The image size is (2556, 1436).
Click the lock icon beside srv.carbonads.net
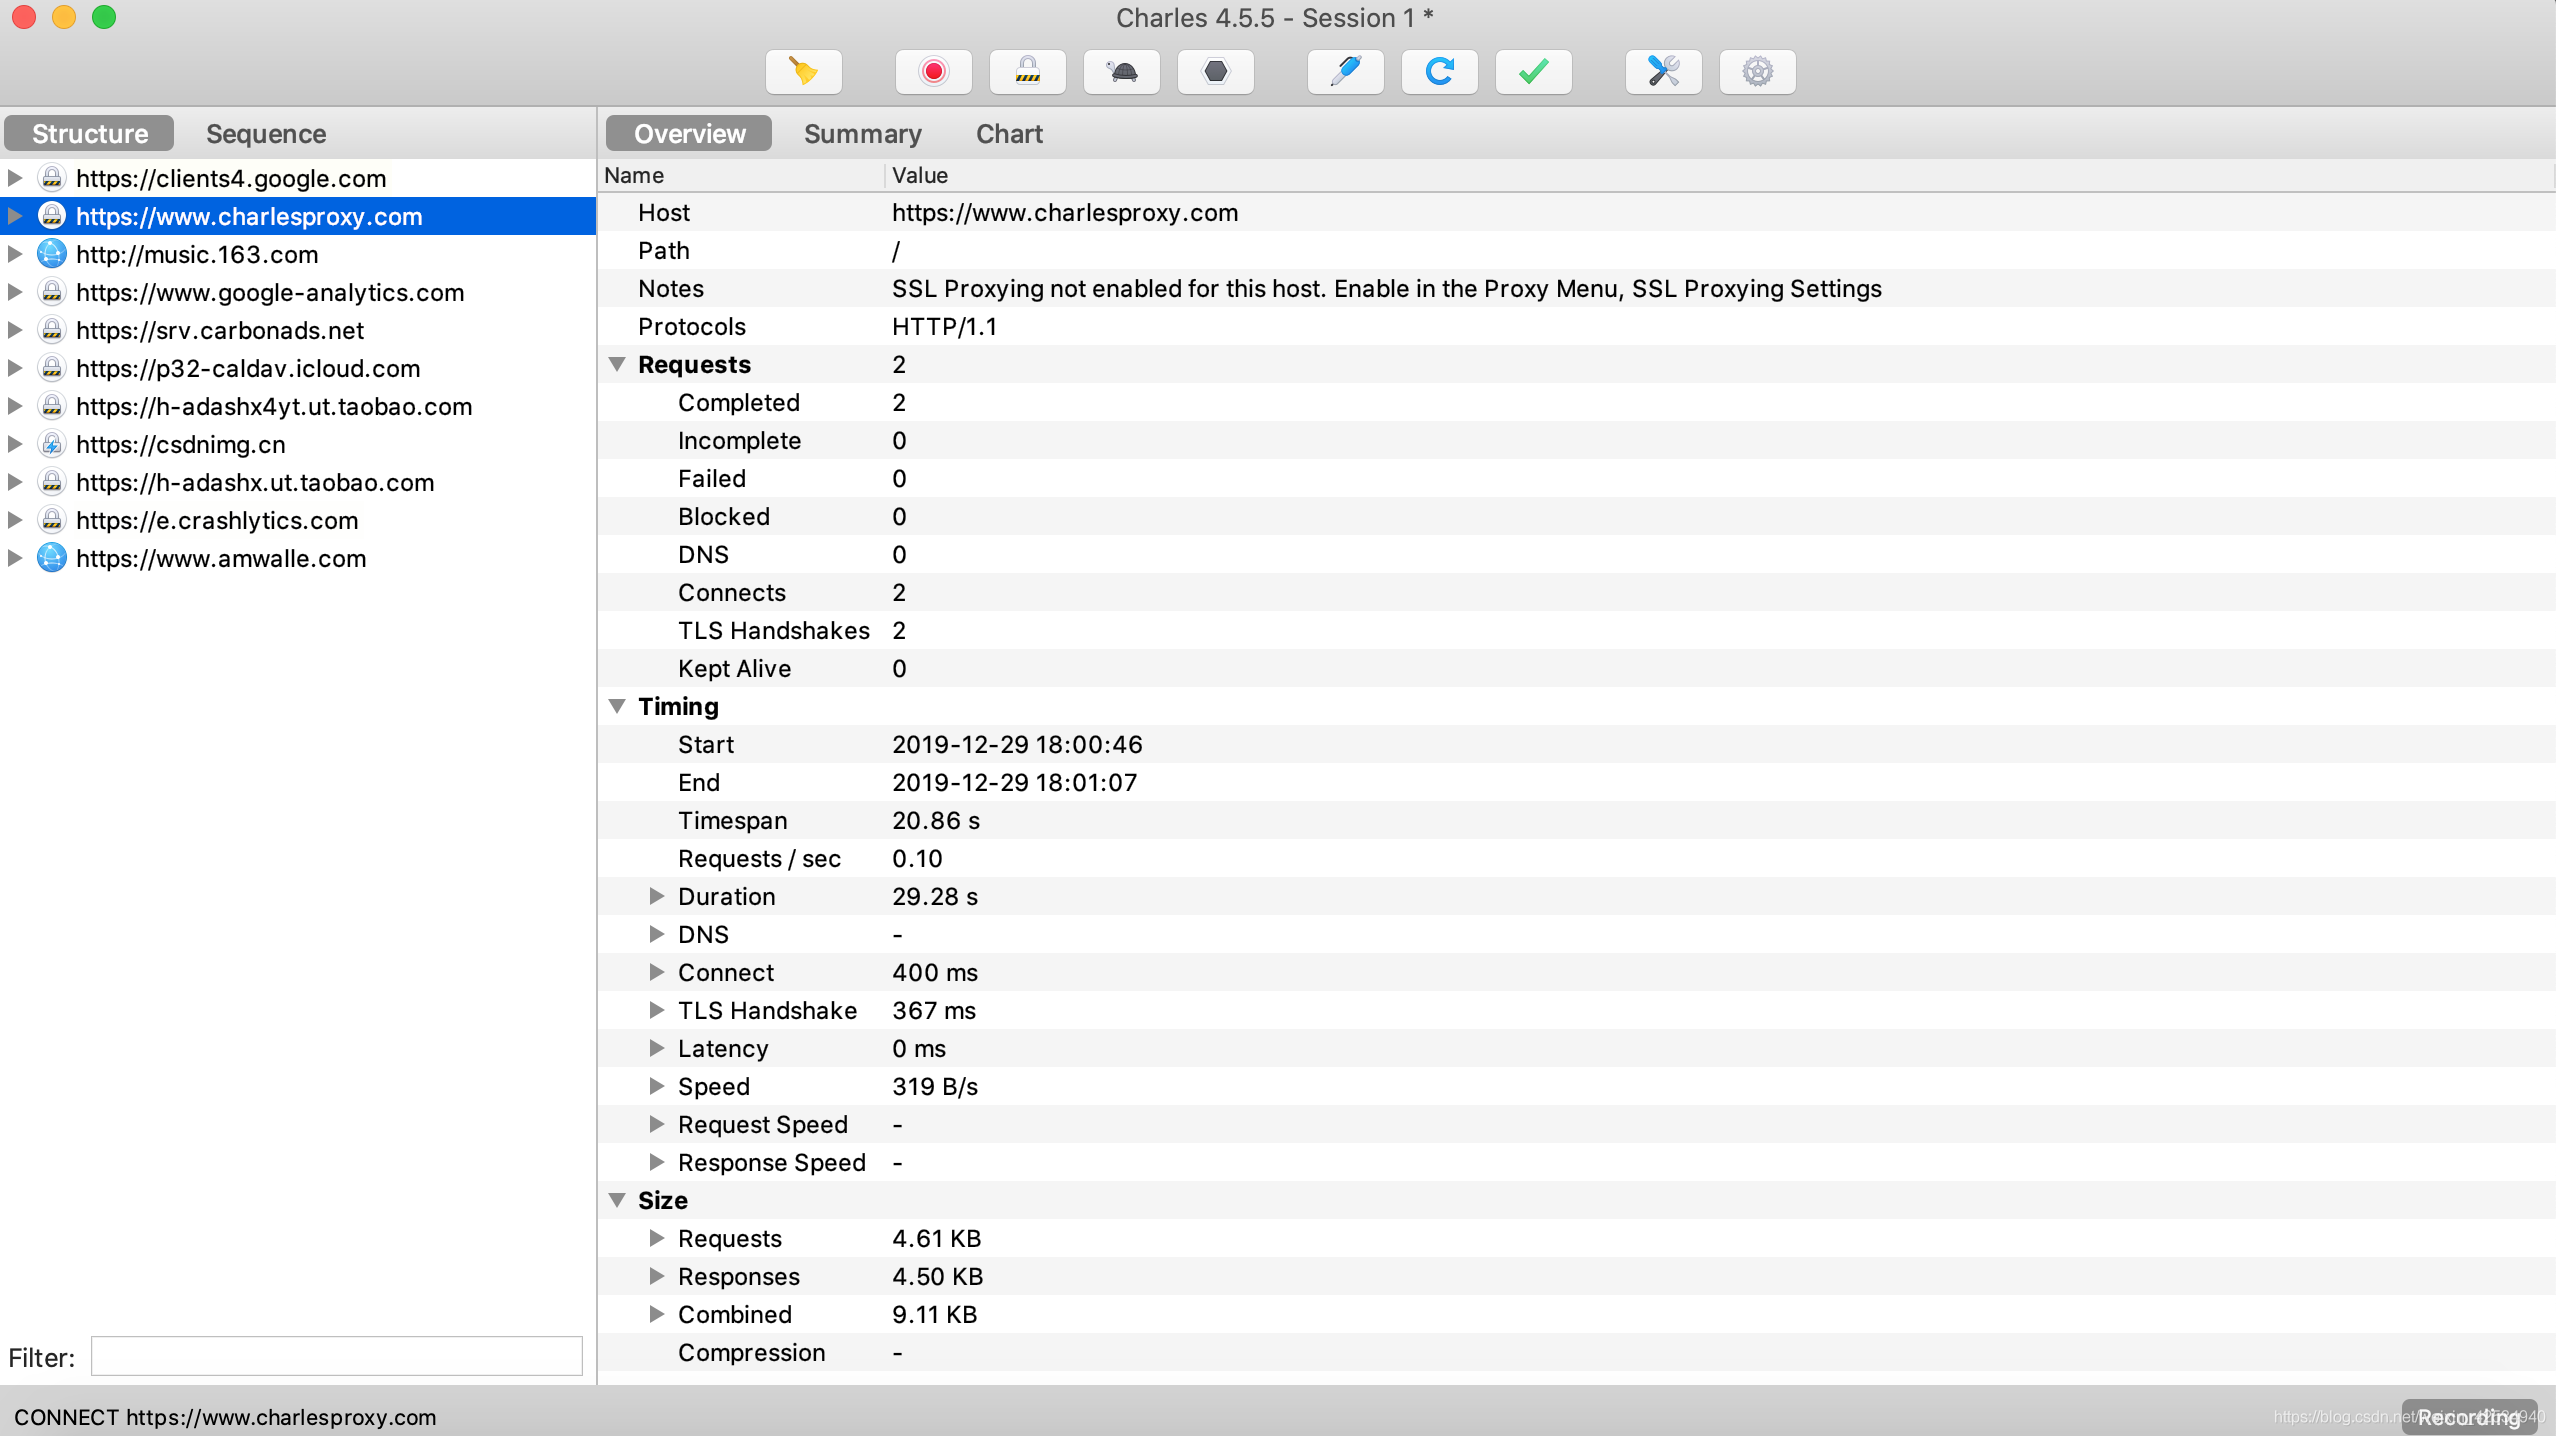(x=52, y=329)
